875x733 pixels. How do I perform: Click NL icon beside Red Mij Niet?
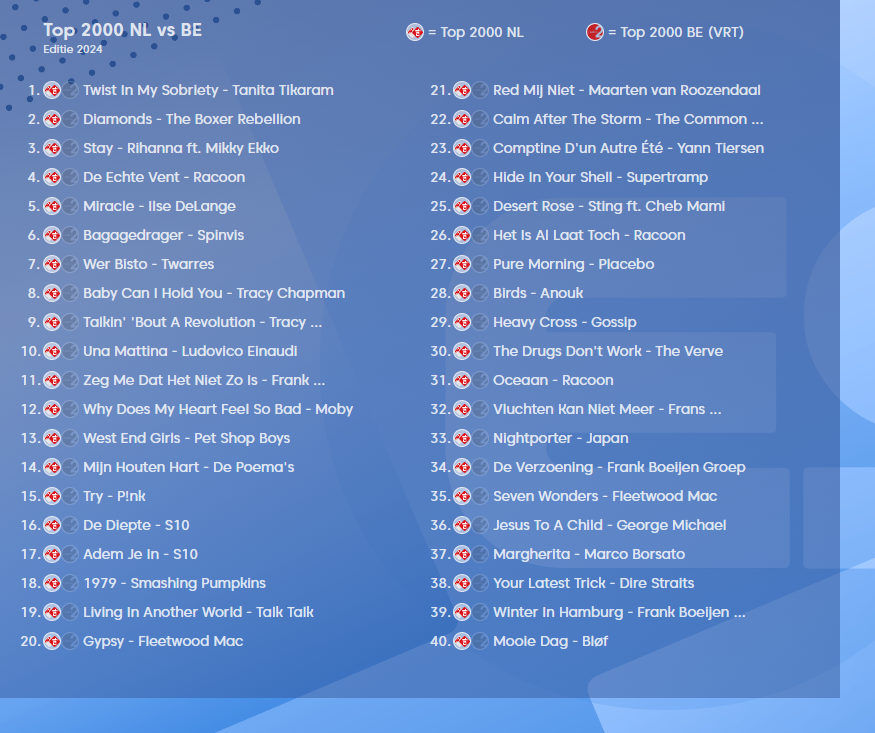coord(462,90)
